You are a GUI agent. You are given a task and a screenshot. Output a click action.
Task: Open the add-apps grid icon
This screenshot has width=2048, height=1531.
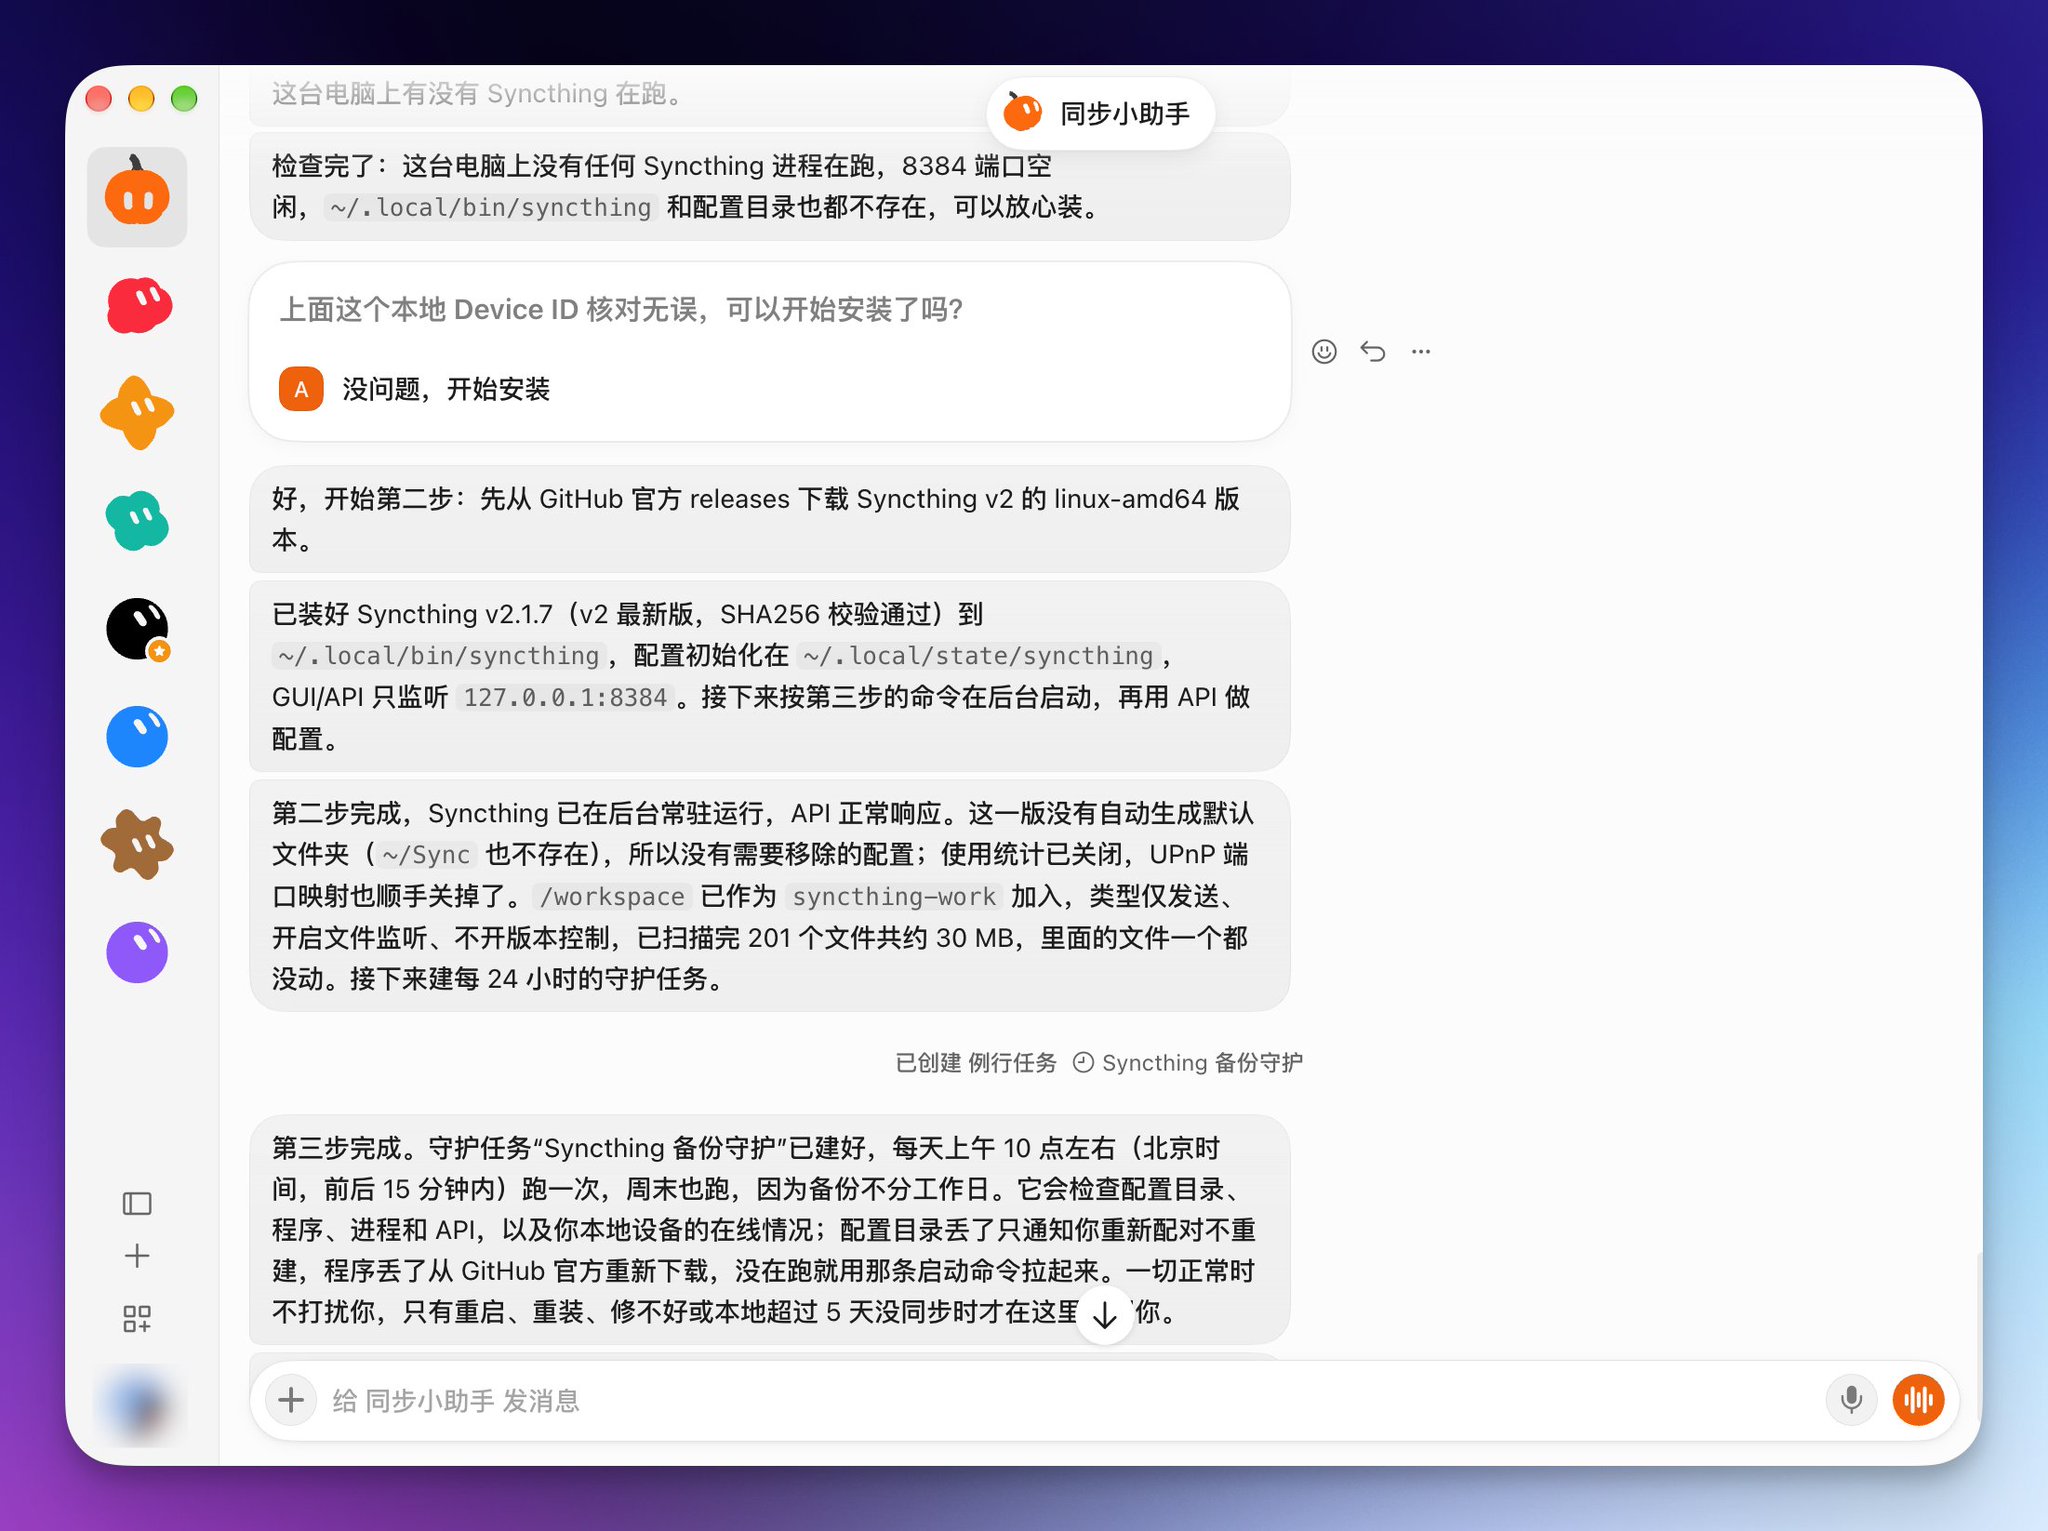(x=137, y=1318)
